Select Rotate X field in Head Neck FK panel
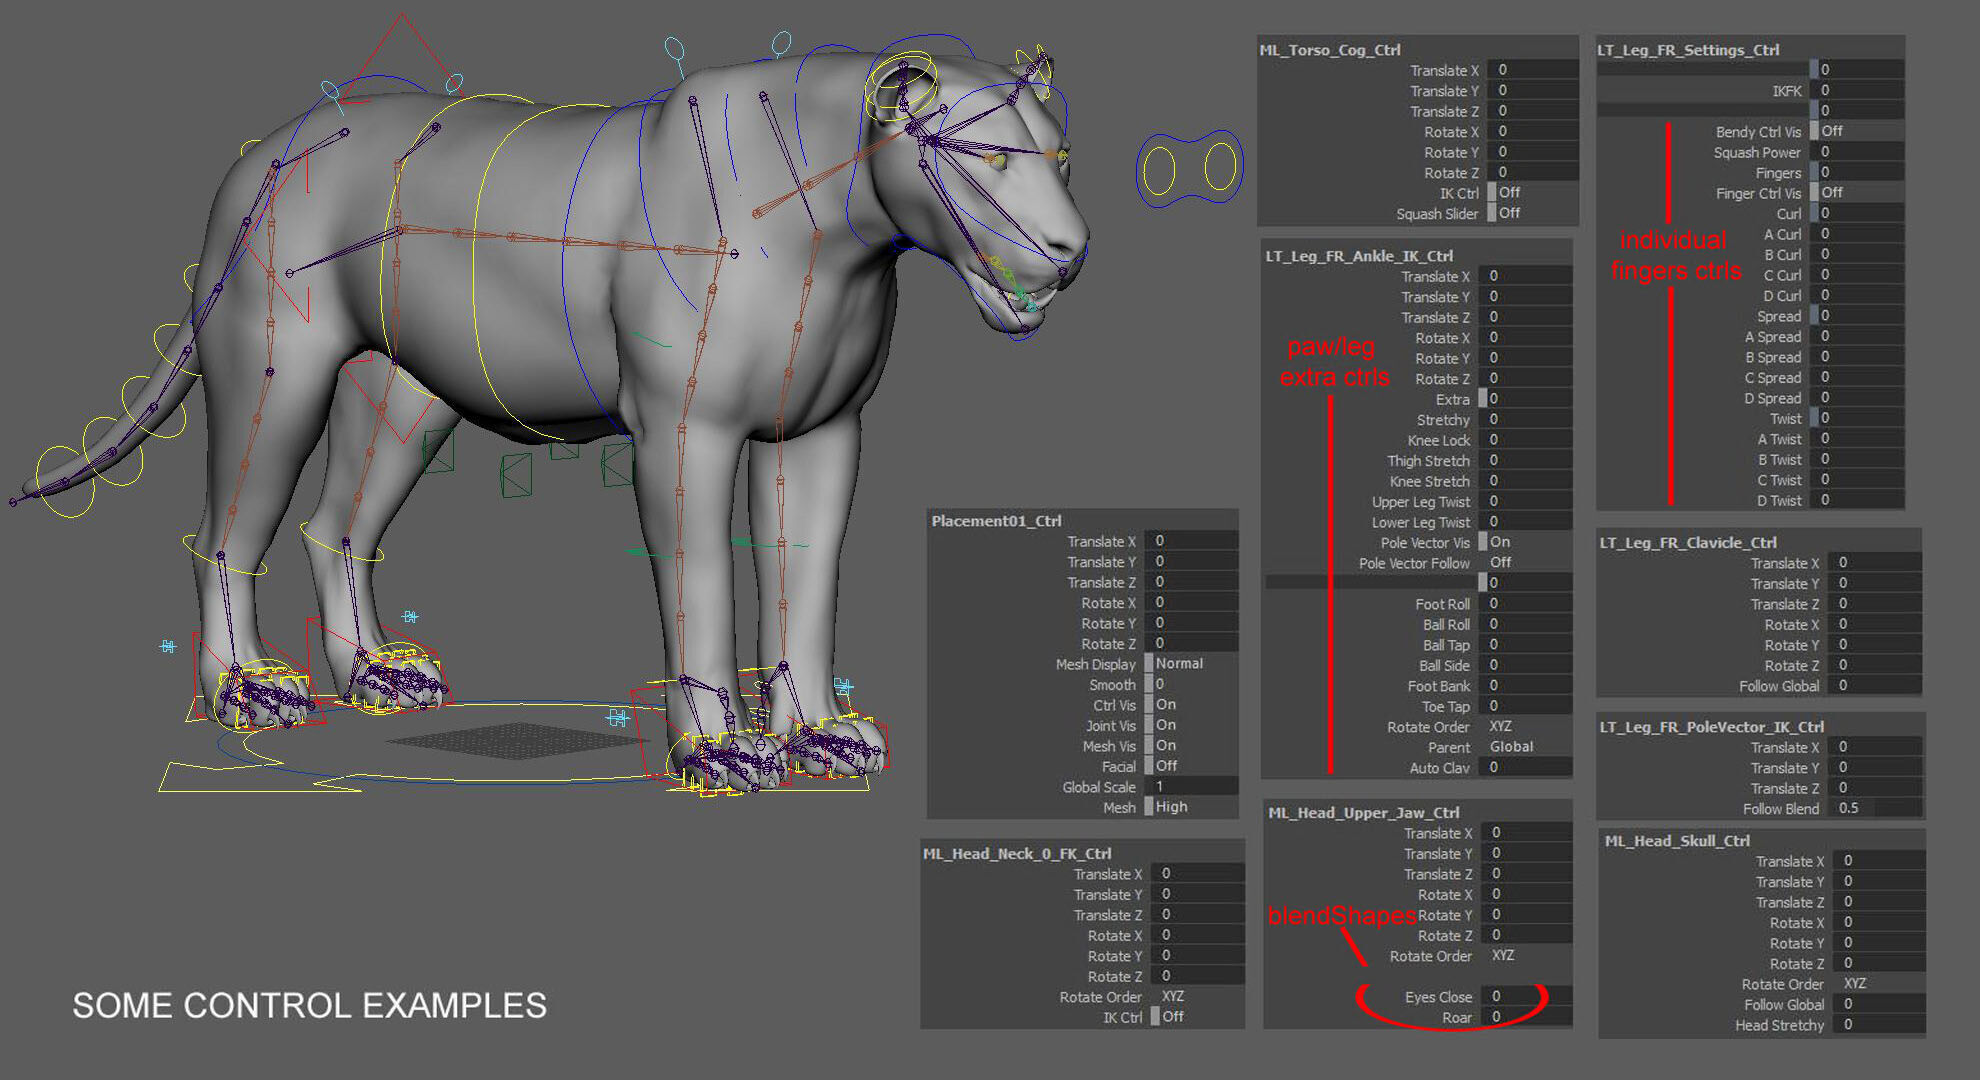This screenshot has width=1980, height=1080. [1197, 936]
